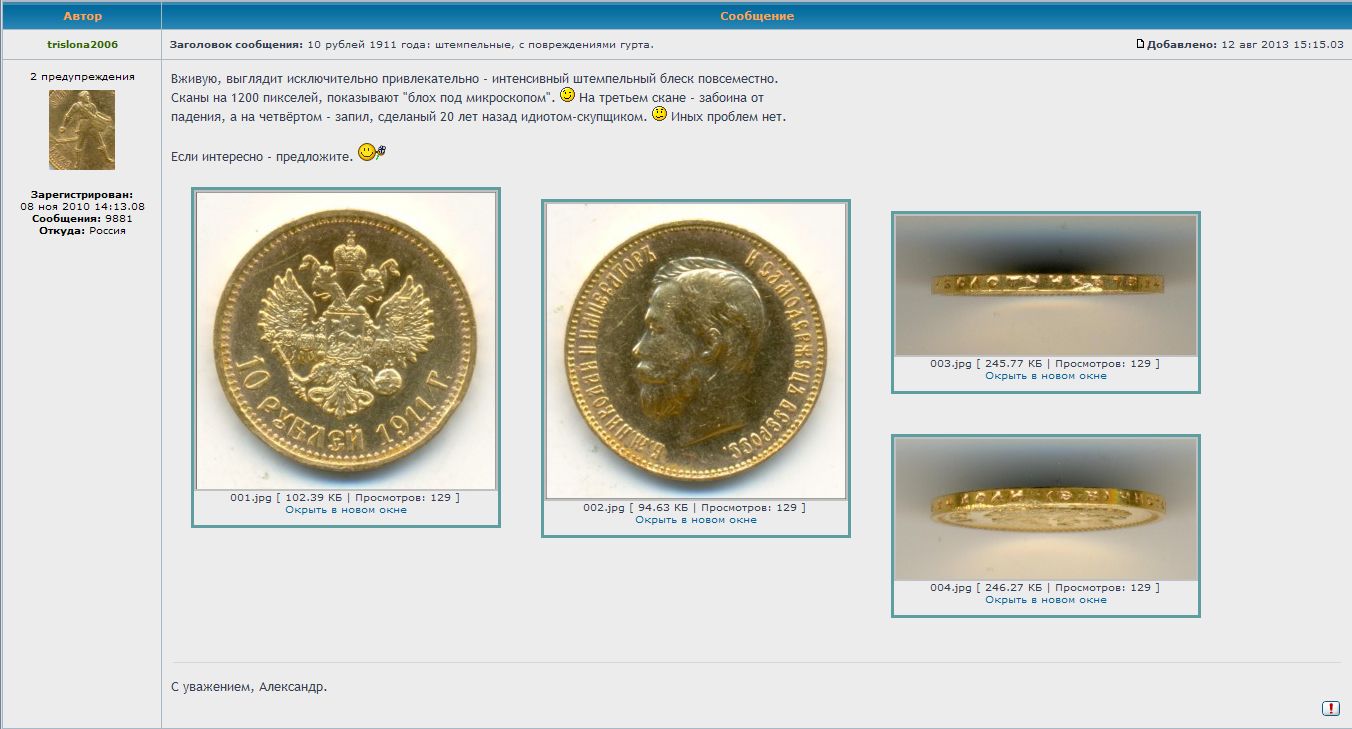Image resolution: width=1352 pixels, height=729 pixels.
Task: Click the red exclamation report post icon
Action: pos(1330,708)
